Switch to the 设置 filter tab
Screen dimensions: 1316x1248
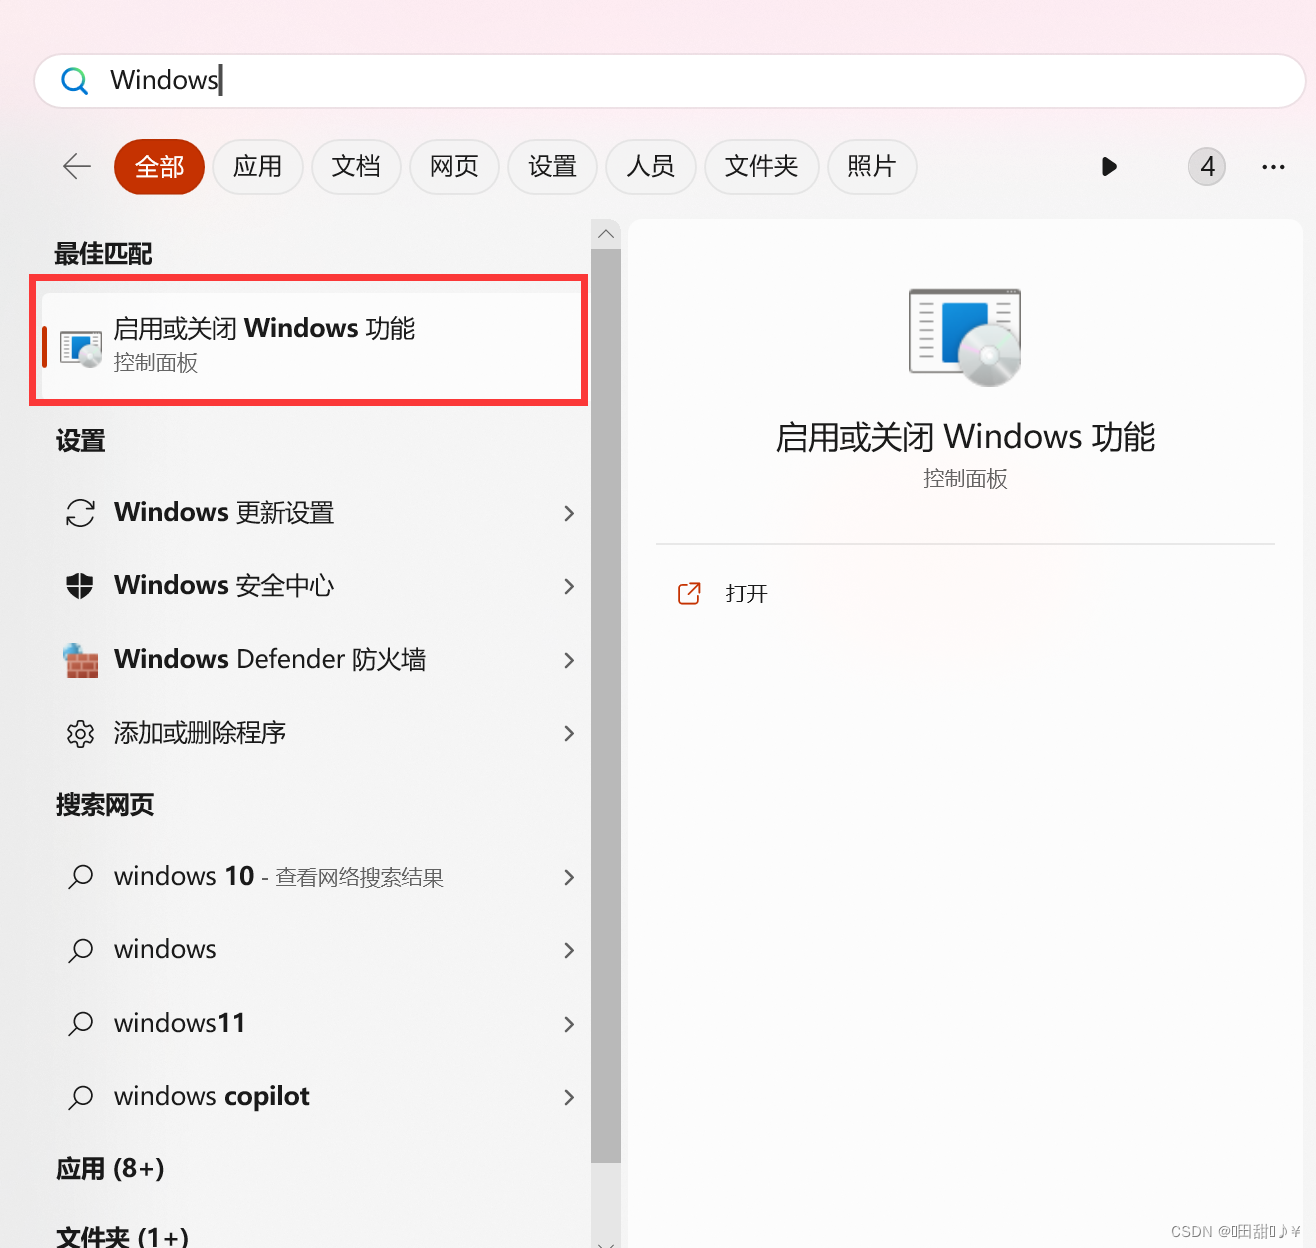(x=553, y=167)
